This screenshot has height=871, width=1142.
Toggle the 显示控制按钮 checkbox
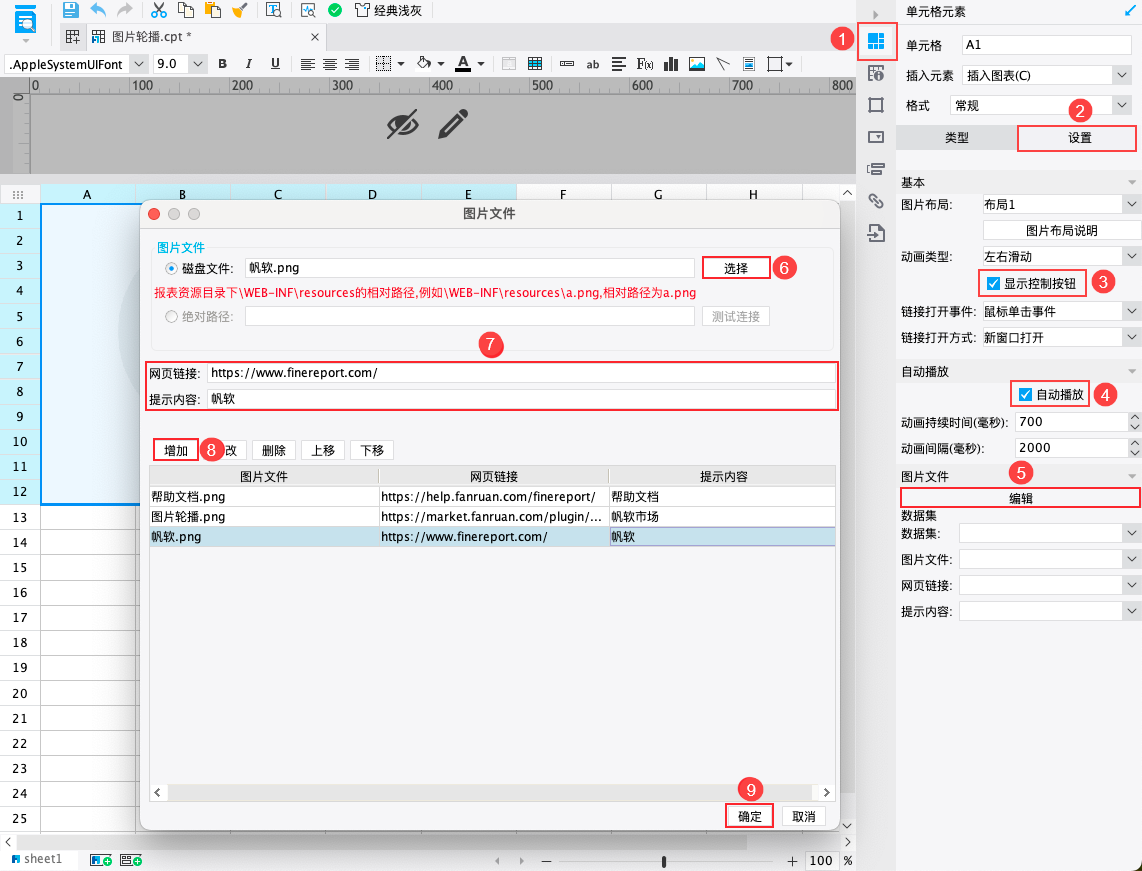pyautogui.click(x=993, y=283)
